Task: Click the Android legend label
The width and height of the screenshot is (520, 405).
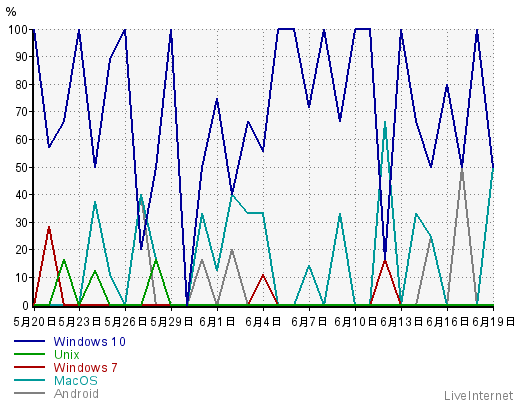Action: click(x=76, y=393)
